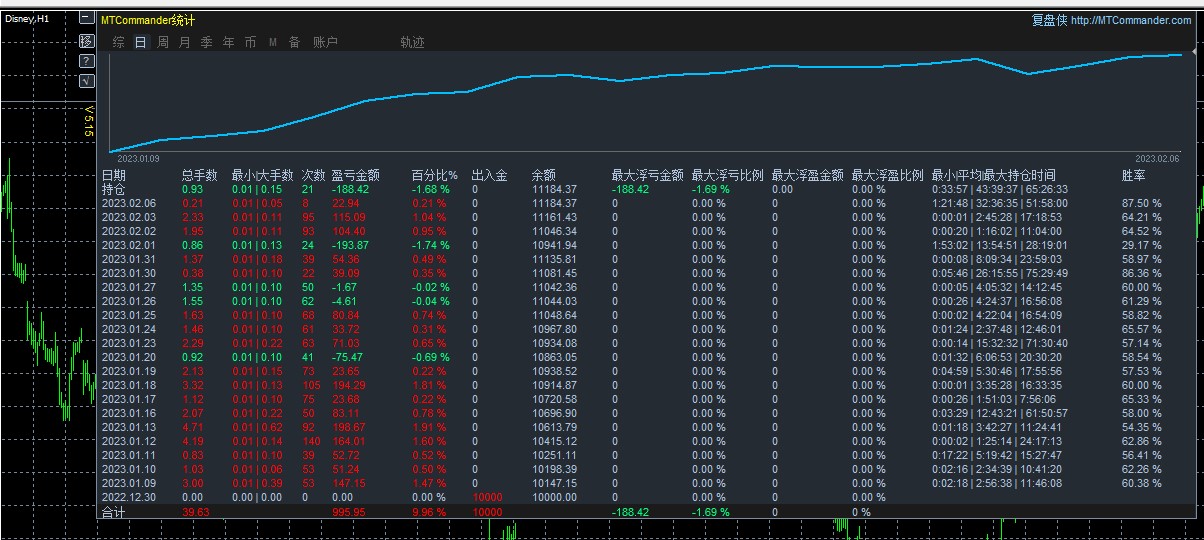The image size is (1204, 540).
Task: Select the 持仓 row label
Action: [x=114, y=189]
